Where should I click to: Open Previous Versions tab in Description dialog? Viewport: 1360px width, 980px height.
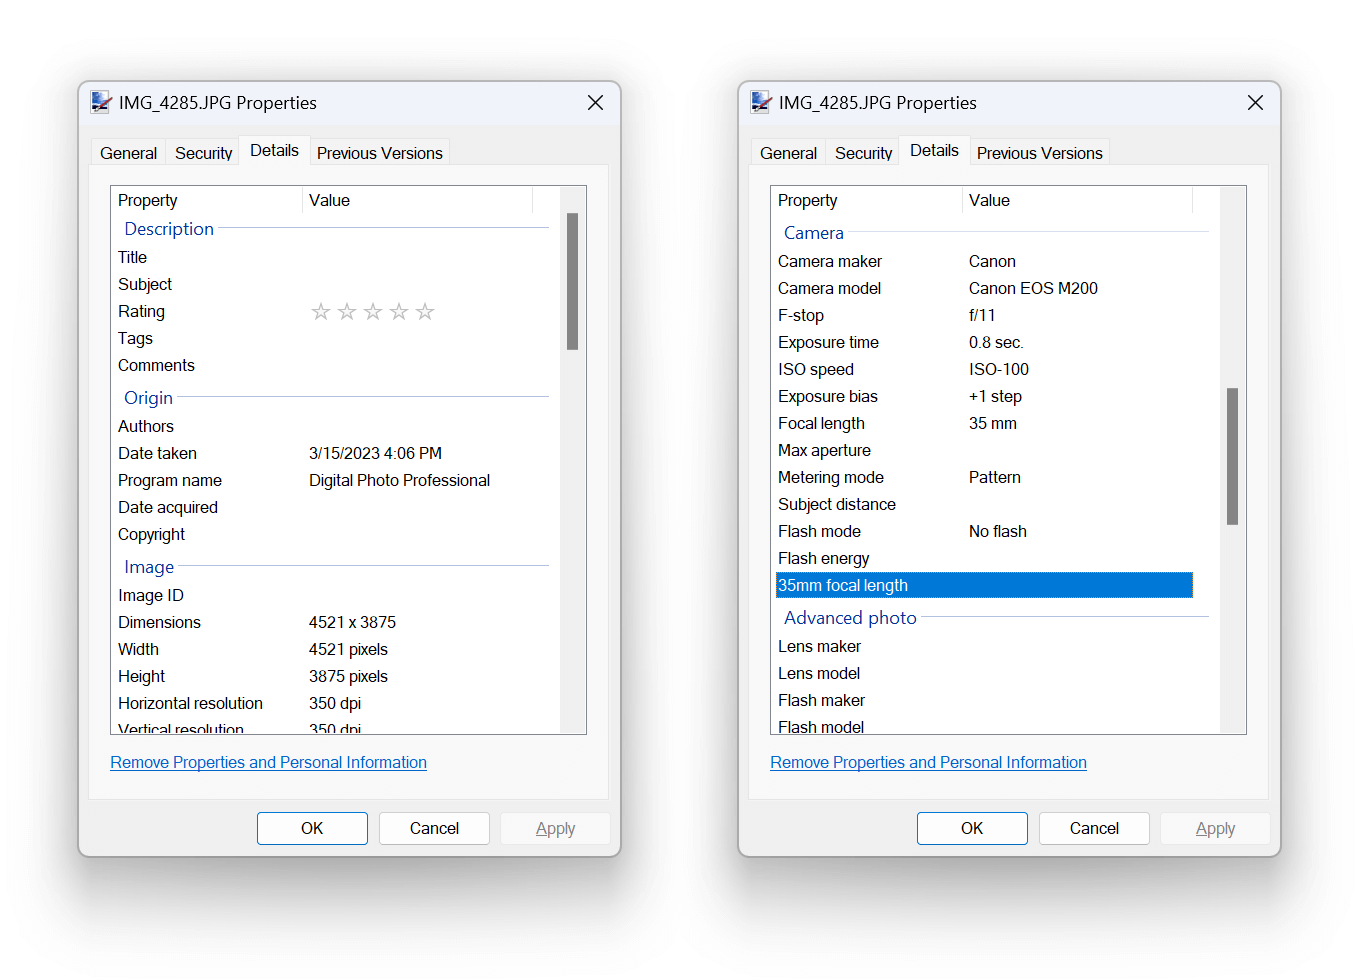point(379,153)
